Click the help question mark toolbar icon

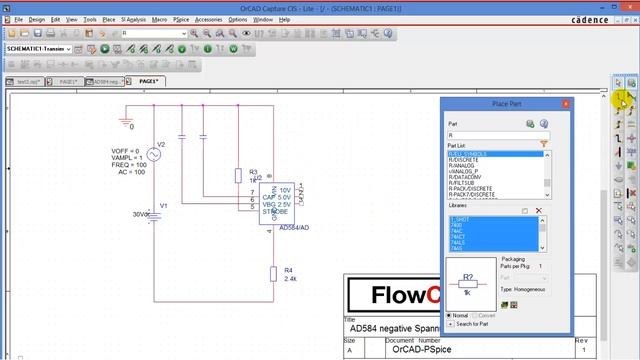click(388, 33)
